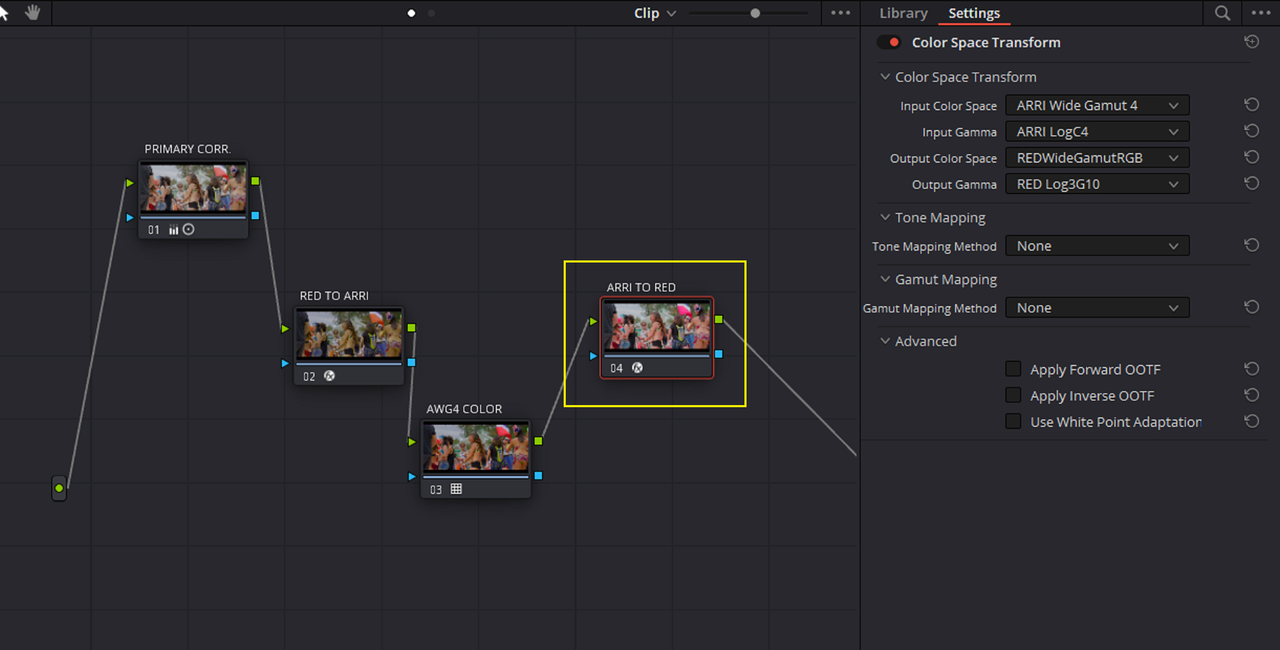This screenshot has width=1280, height=650.
Task: Open effects panel options menu (three dots)
Action: (1259, 13)
